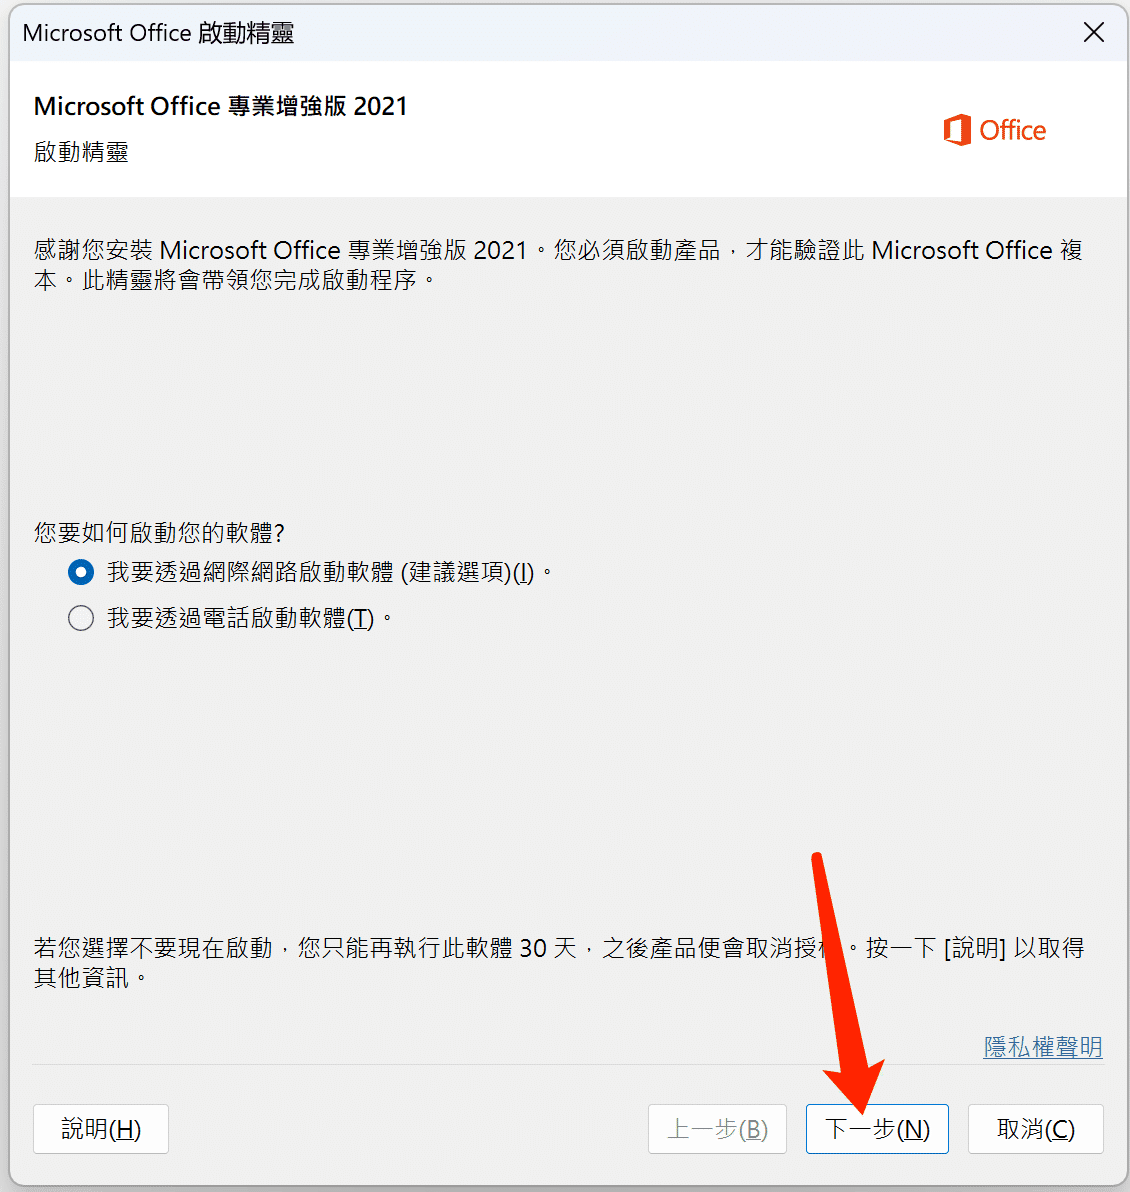Click the 啟動精靈 subtitle under the heading
Image resolution: width=1130 pixels, height=1192 pixels.
81,152
